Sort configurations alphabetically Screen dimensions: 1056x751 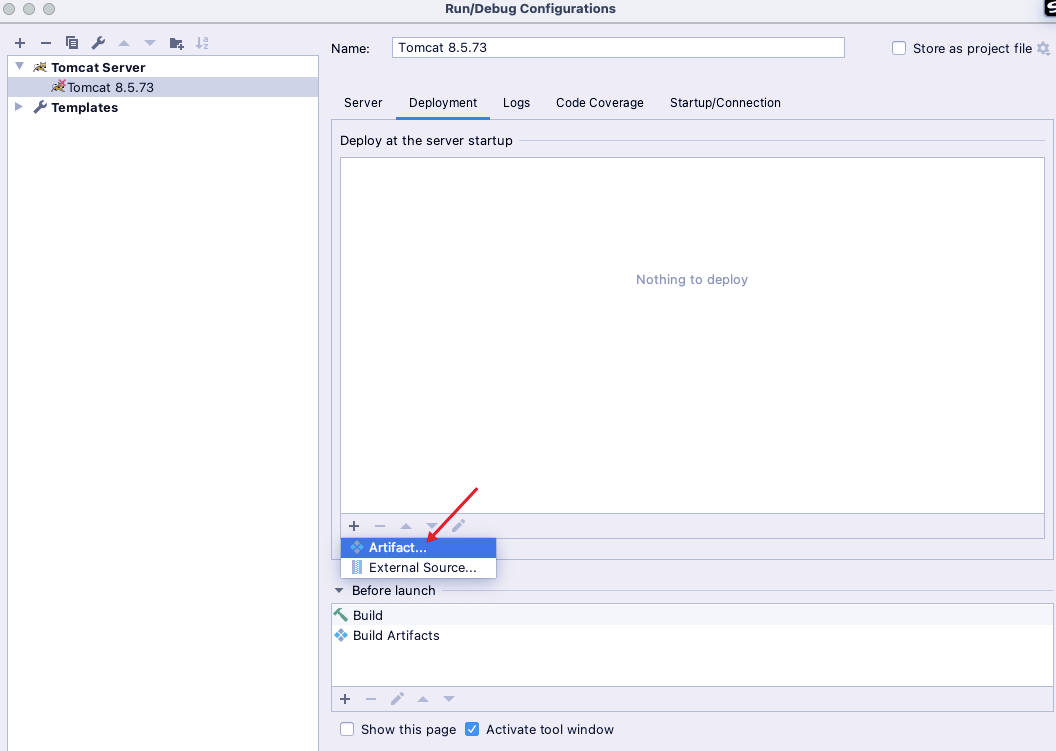pos(202,43)
